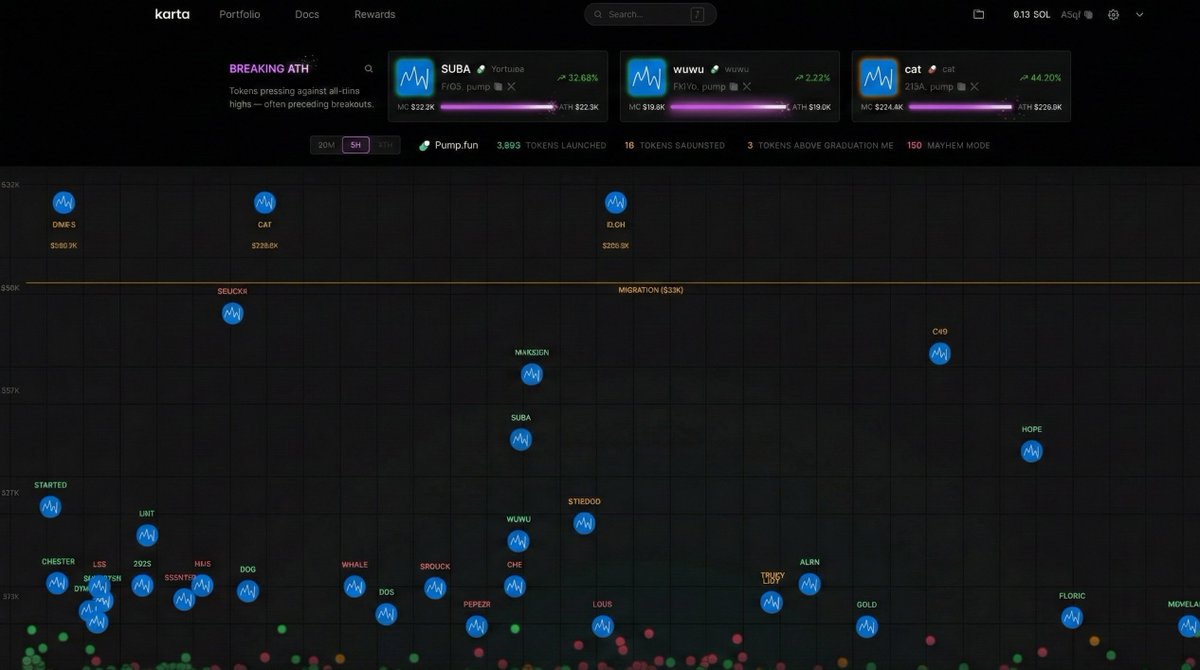Image resolution: width=1200 pixels, height=670 pixels.
Task: Open the CAT token bubble on chart
Action: tap(265, 202)
